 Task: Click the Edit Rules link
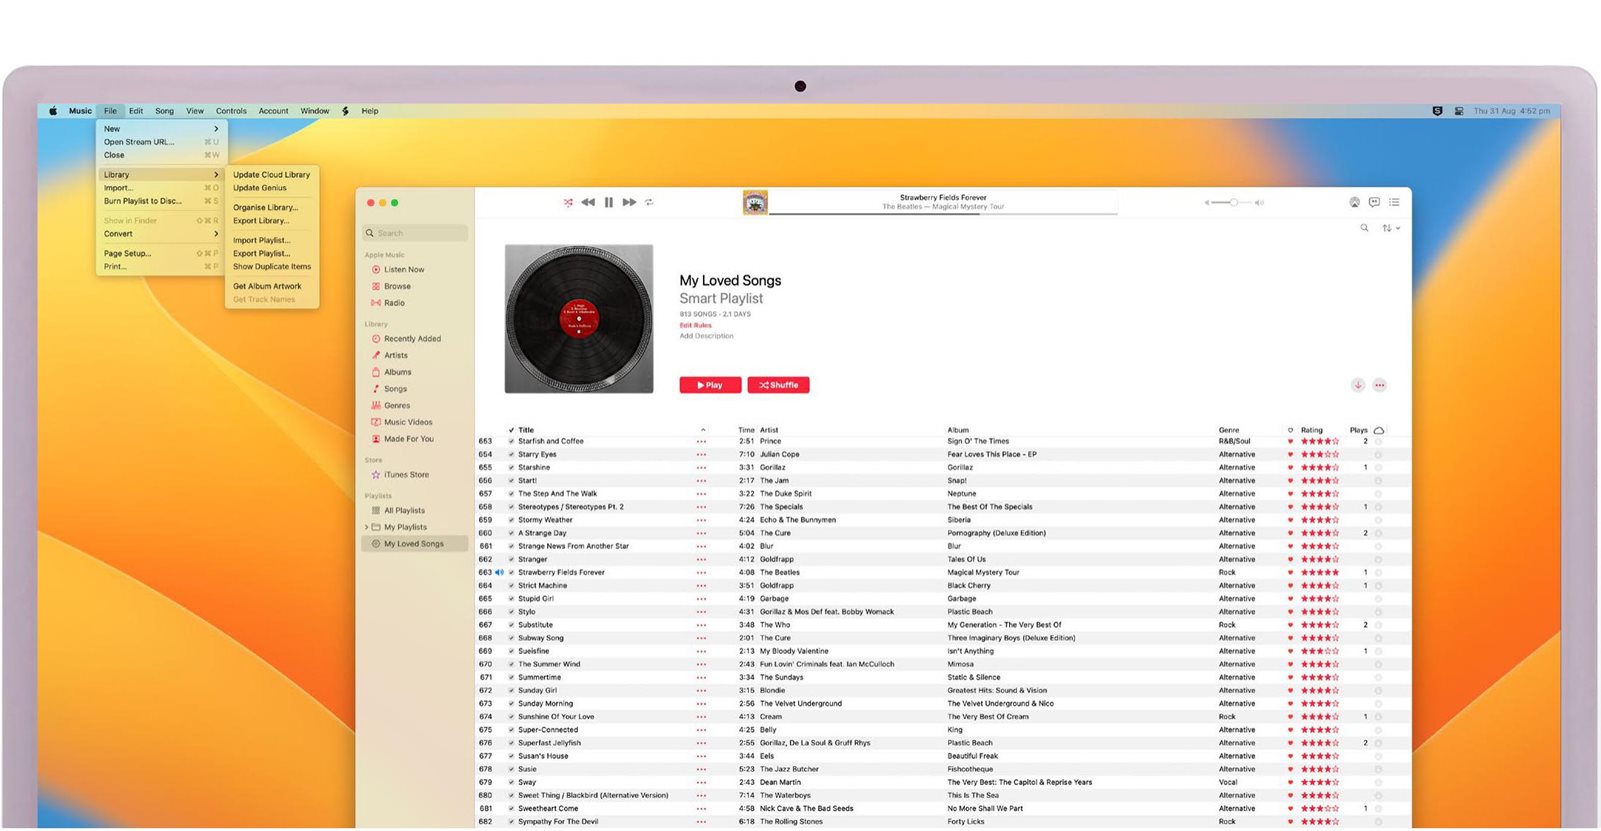[696, 325]
